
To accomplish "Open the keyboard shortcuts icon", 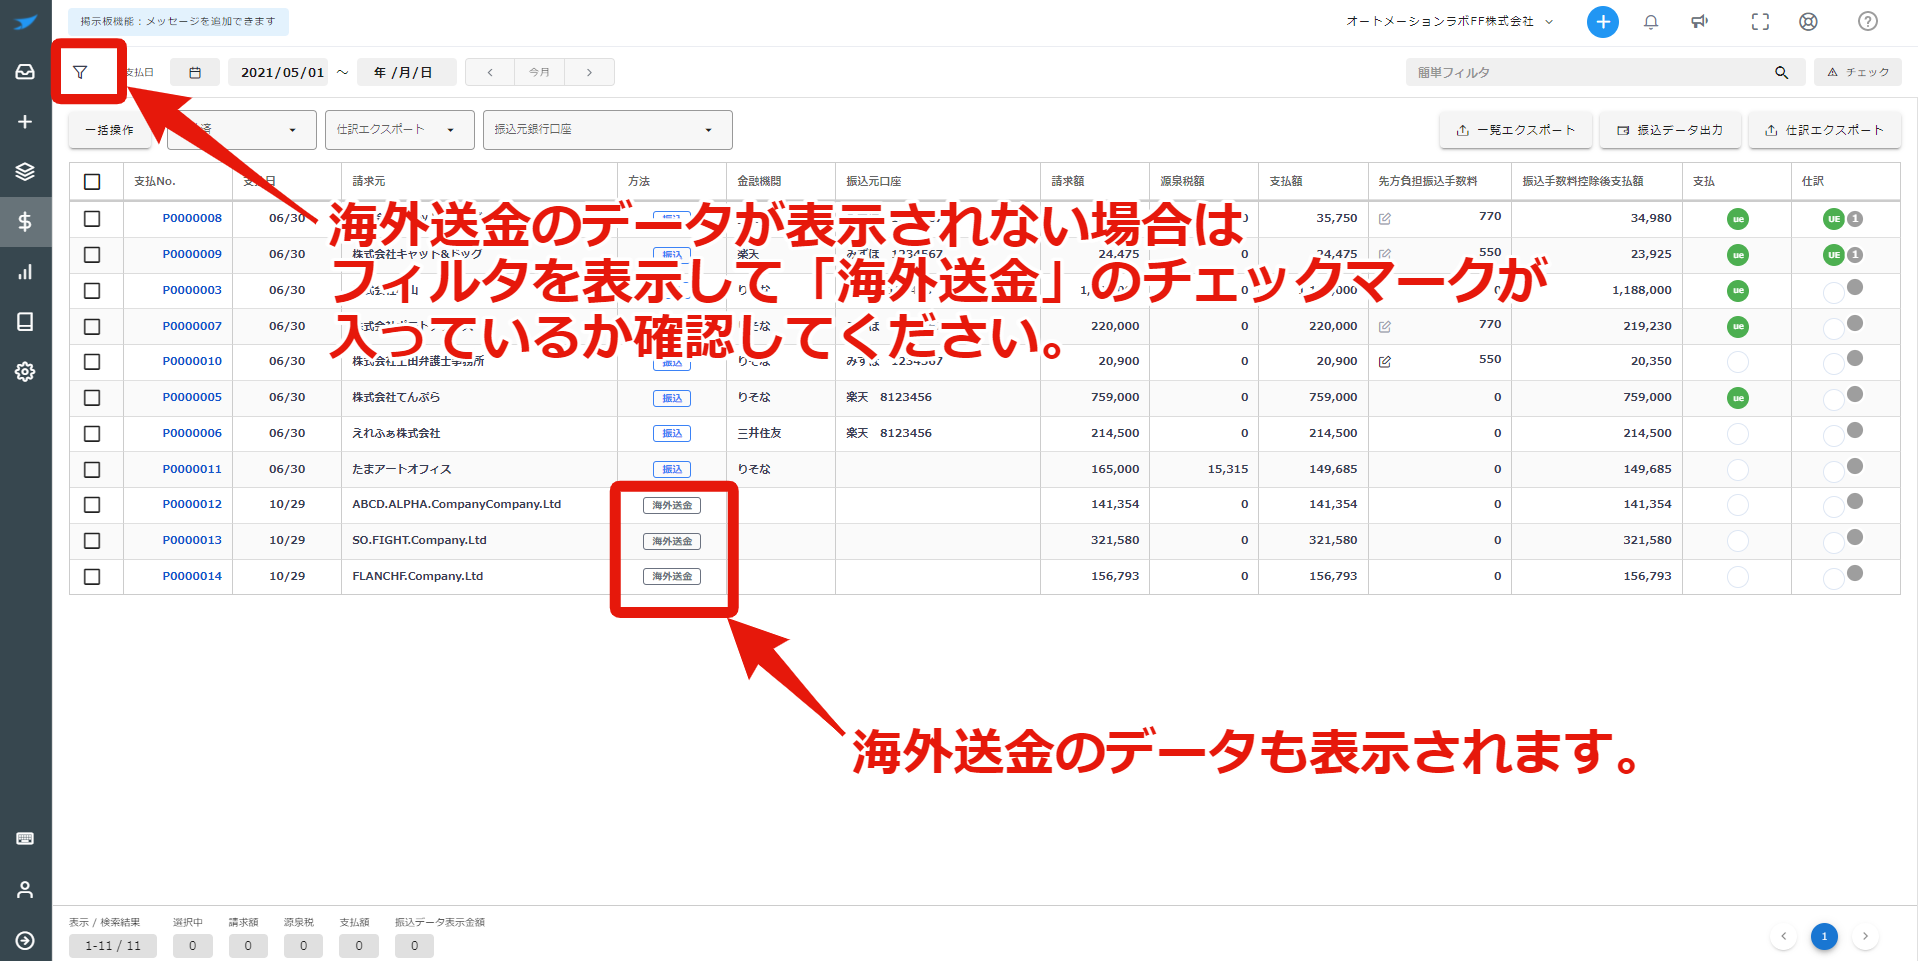I will click(x=25, y=838).
